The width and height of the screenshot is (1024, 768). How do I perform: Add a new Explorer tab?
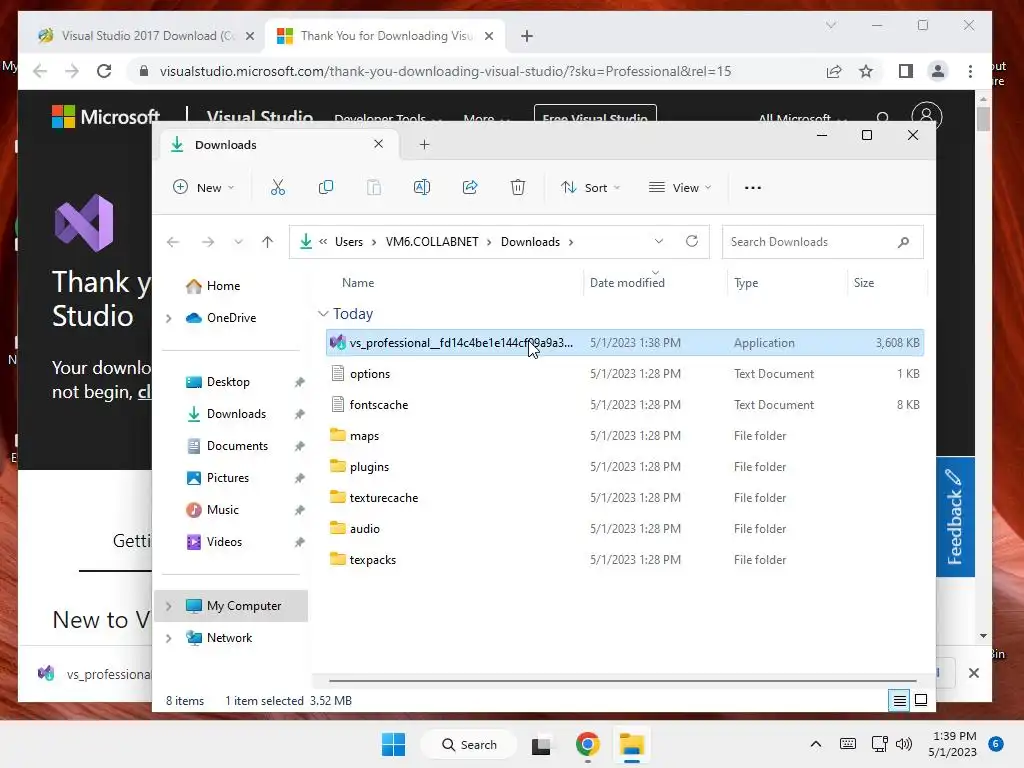click(x=424, y=144)
